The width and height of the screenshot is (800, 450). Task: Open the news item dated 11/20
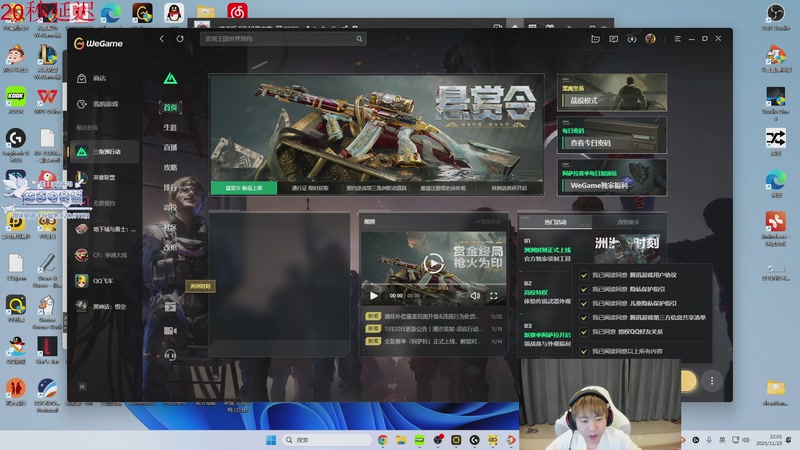click(x=433, y=316)
